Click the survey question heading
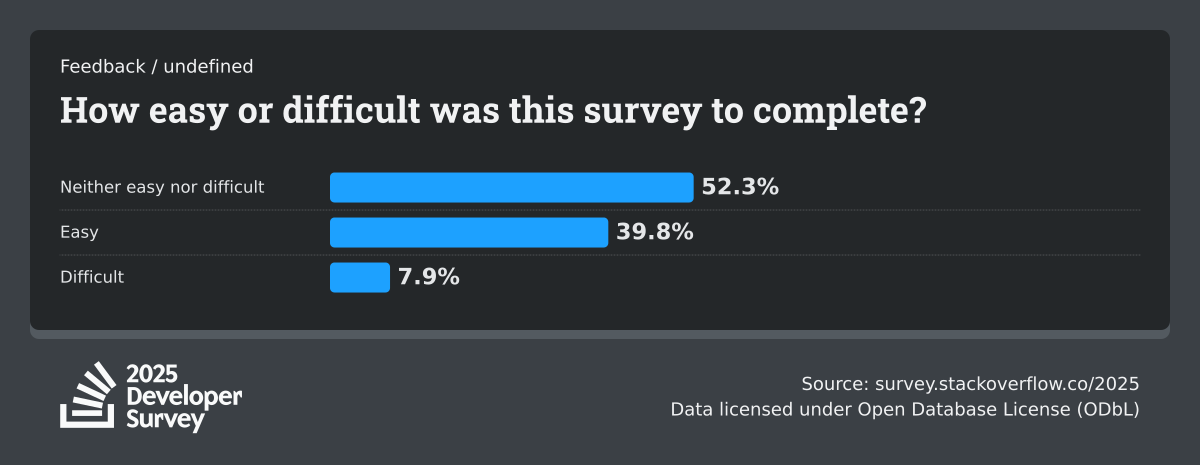 click(x=493, y=111)
